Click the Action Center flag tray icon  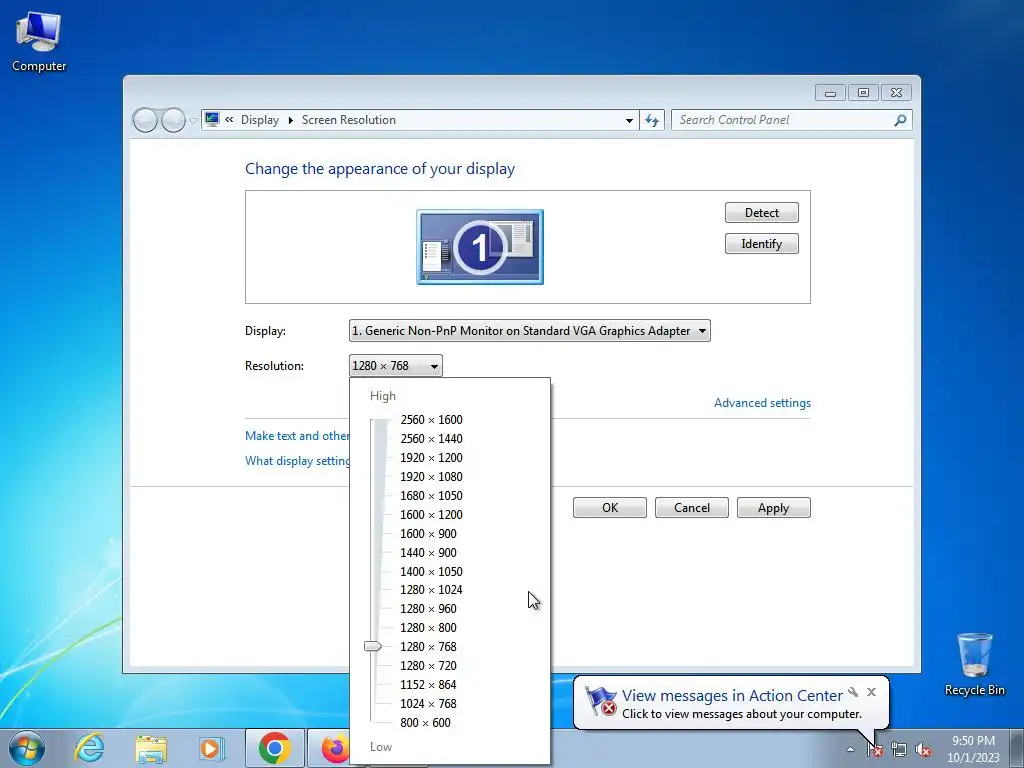(x=874, y=749)
